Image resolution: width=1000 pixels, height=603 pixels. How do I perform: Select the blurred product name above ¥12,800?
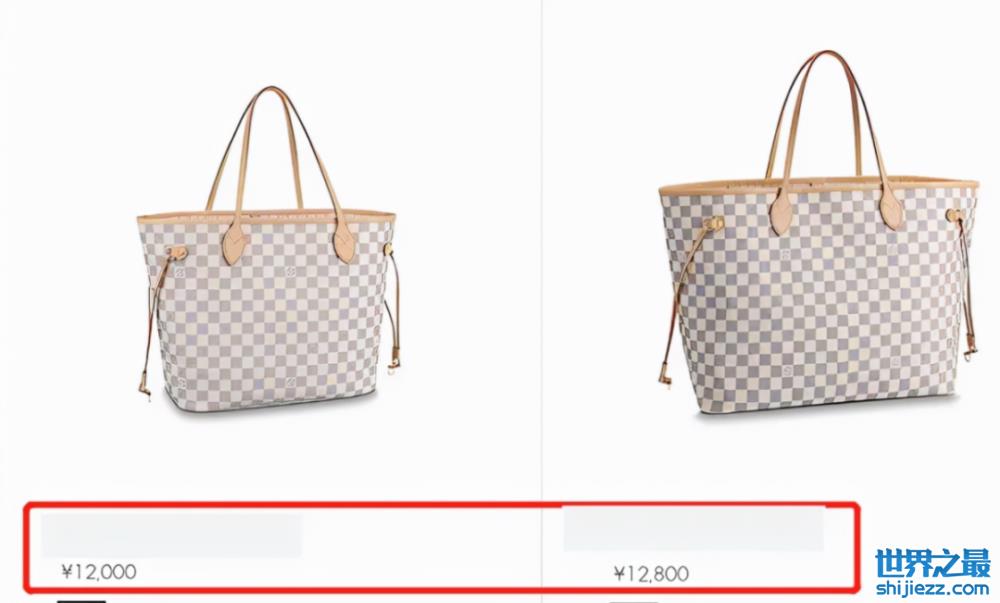[693, 528]
